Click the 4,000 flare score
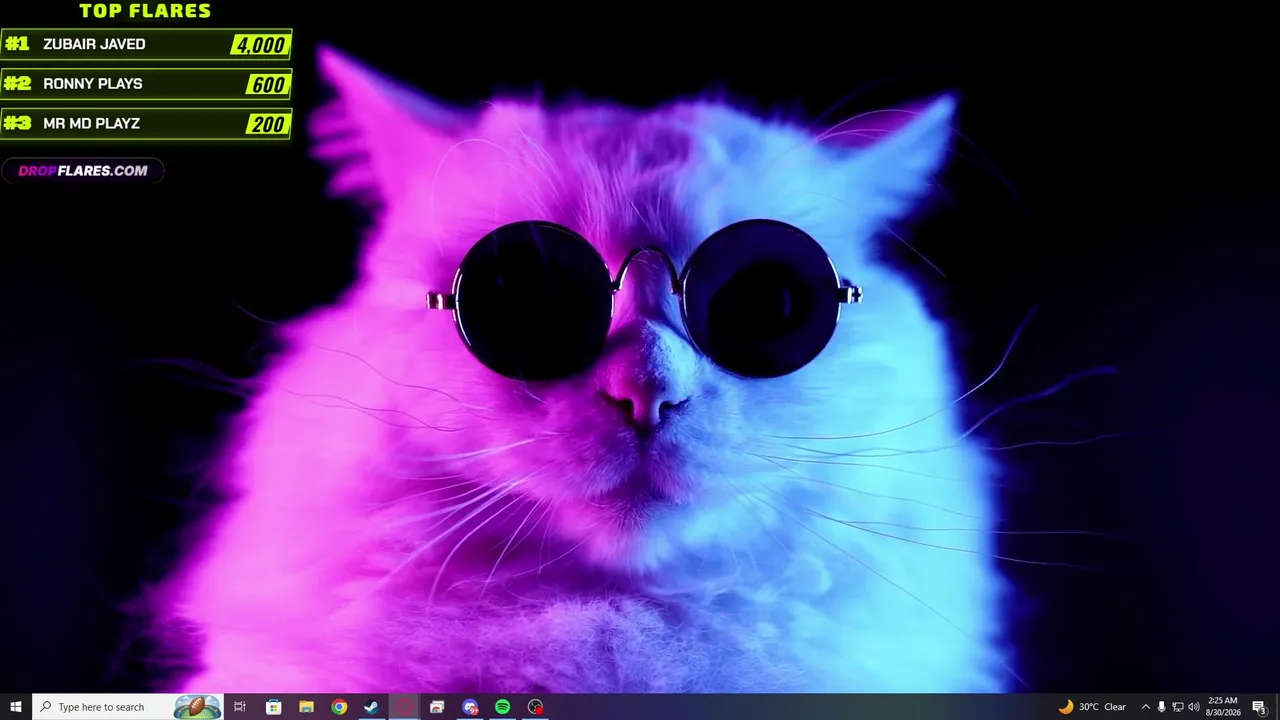 coord(260,45)
